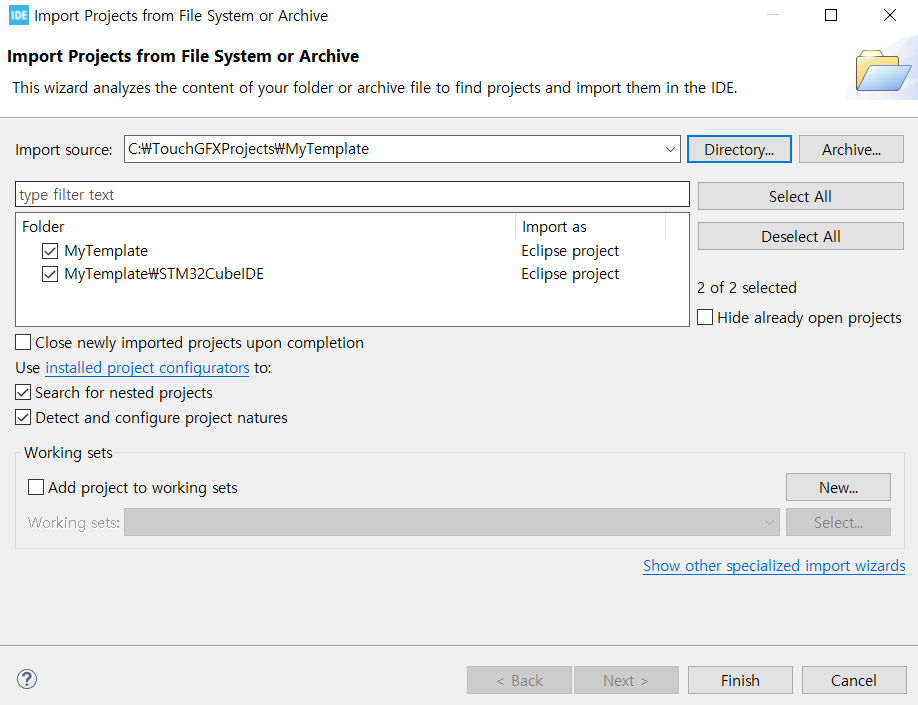Click the Folder column header
Image resolution: width=918 pixels, height=705 pixels.
266,227
